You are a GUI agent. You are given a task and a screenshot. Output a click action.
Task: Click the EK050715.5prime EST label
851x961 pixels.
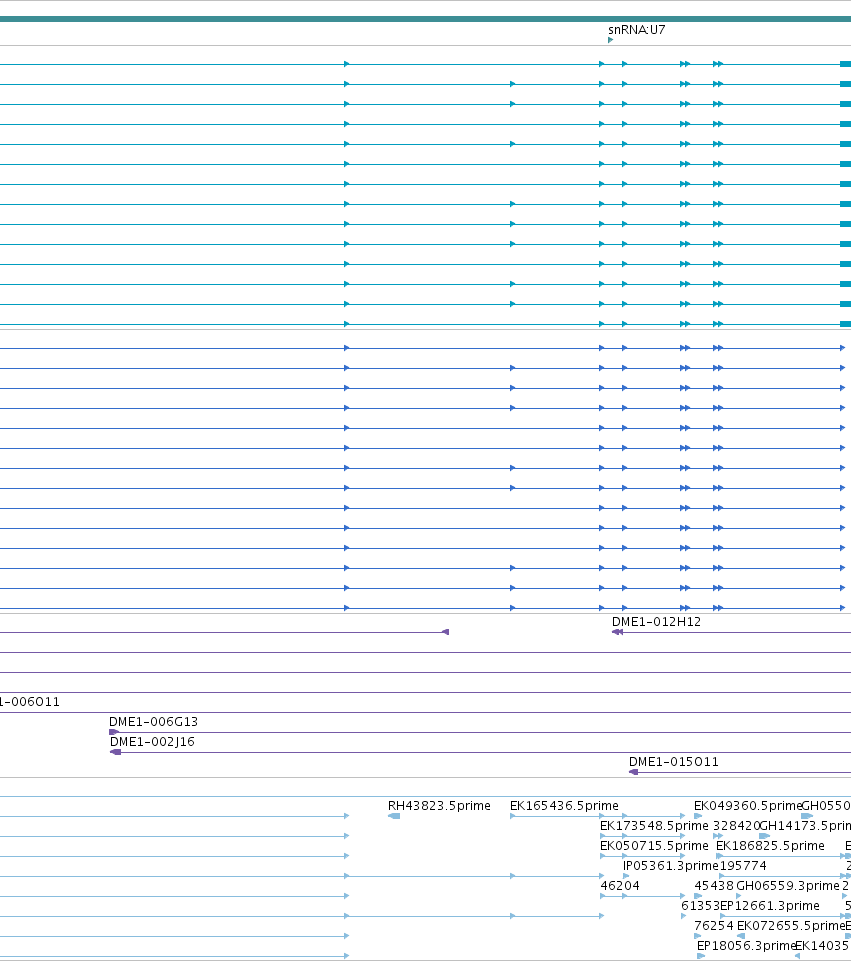point(654,846)
